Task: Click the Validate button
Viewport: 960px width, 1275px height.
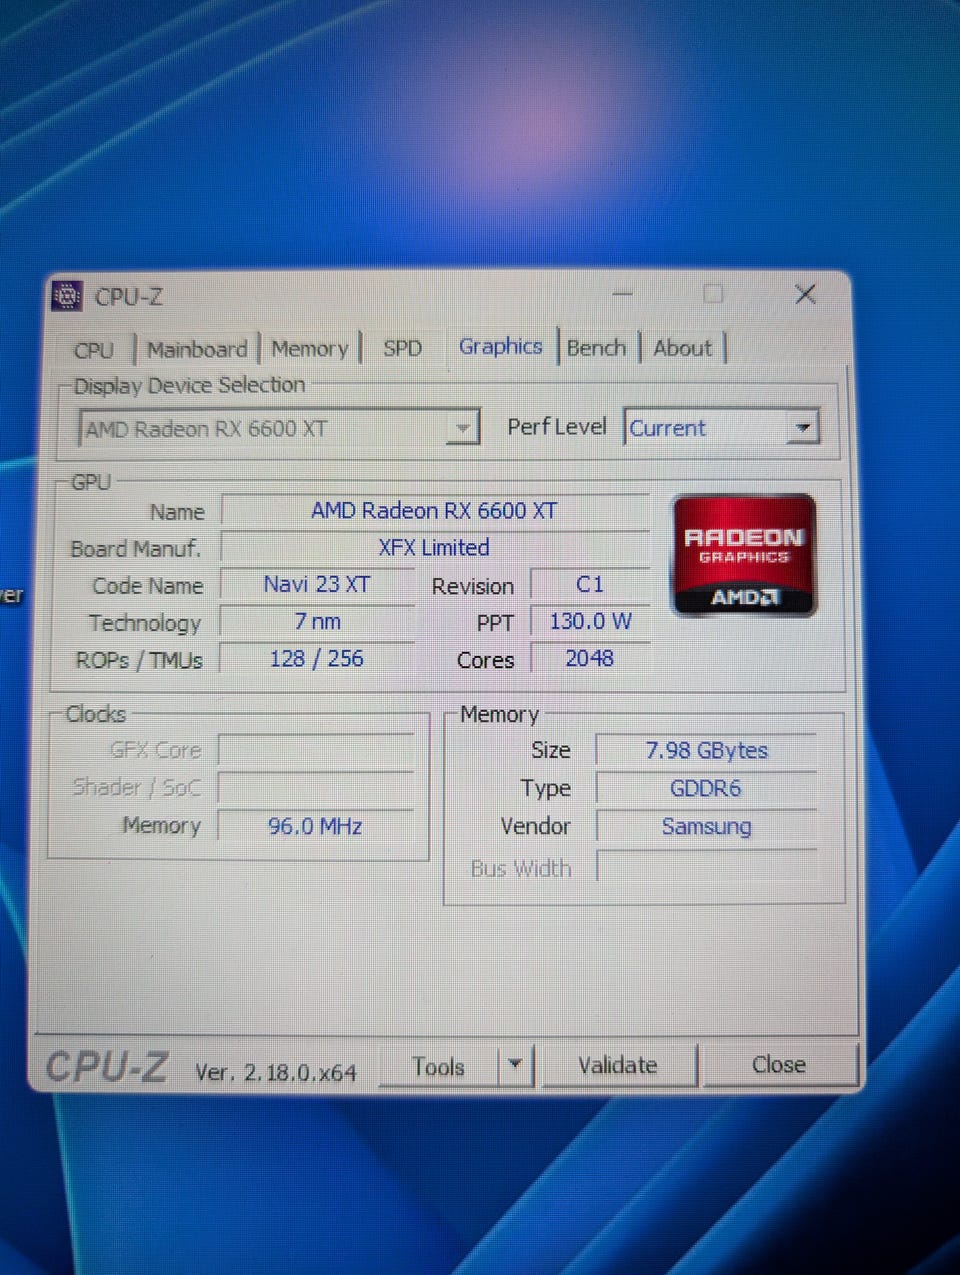Action: point(618,1065)
